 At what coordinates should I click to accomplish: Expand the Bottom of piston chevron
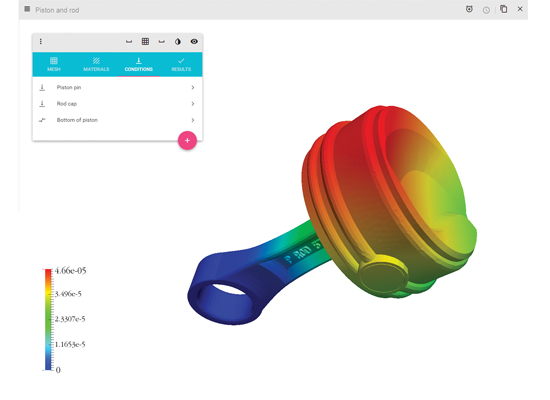click(x=193, y=120)
